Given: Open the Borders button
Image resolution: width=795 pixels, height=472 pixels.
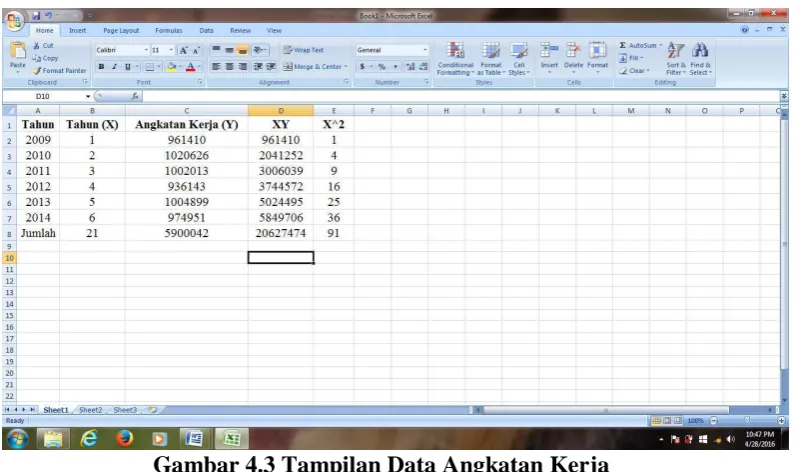Looking at the screenshot, I should click(150, 66).
